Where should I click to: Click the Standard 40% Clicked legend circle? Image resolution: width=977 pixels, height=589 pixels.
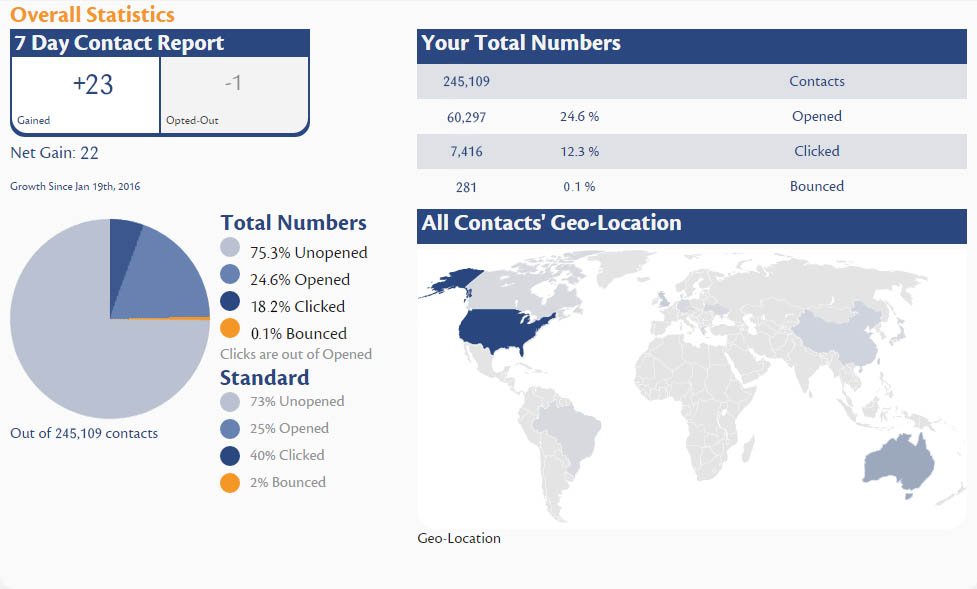pos(230,456)
